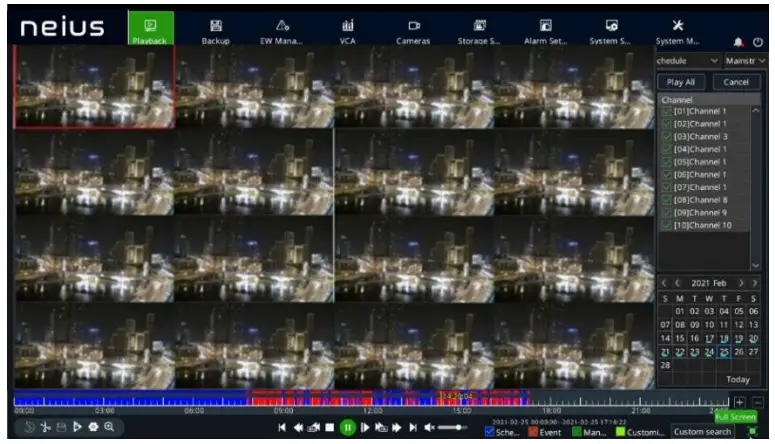Go to the Cameras menu
This screenshot has width=775, height=444.
(413, 31)
